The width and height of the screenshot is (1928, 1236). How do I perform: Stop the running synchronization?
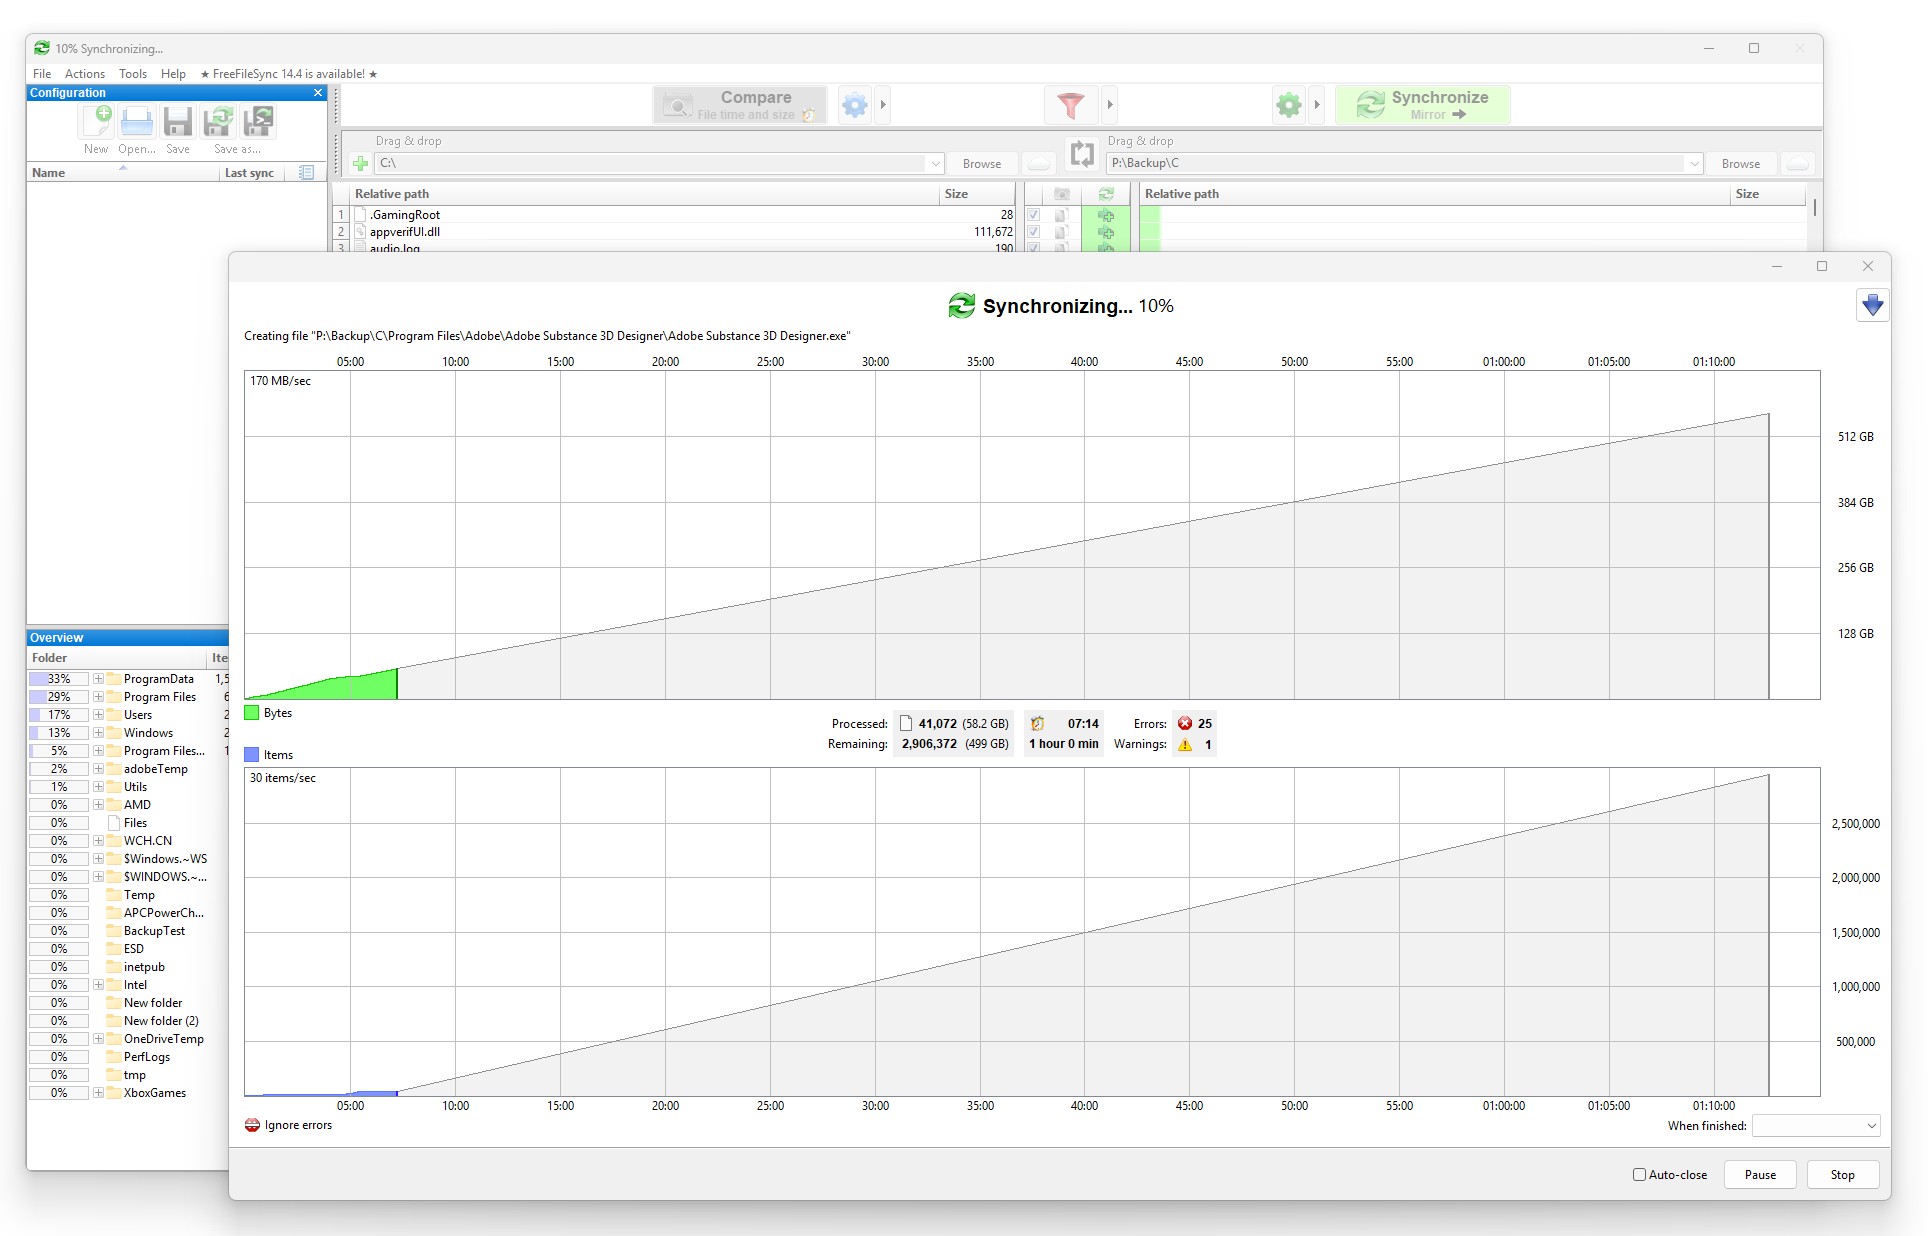1841,1175
